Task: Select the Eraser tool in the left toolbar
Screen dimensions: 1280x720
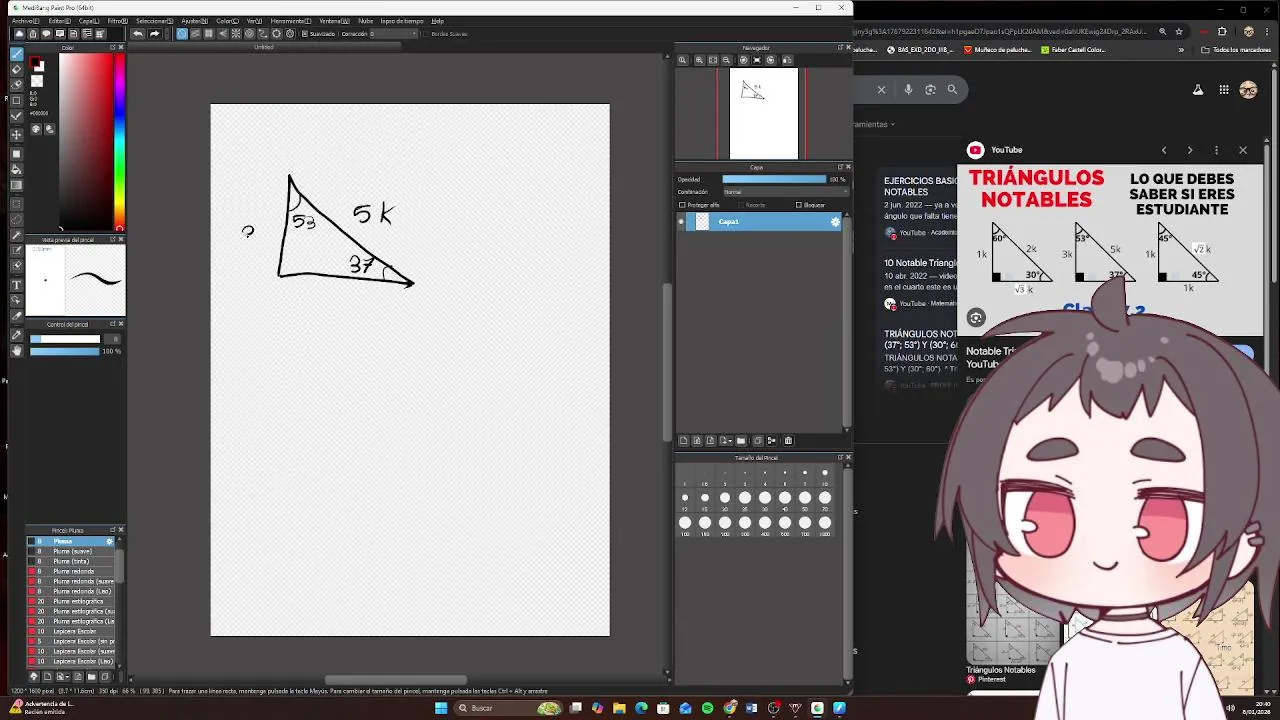Action: click(16, 70)
